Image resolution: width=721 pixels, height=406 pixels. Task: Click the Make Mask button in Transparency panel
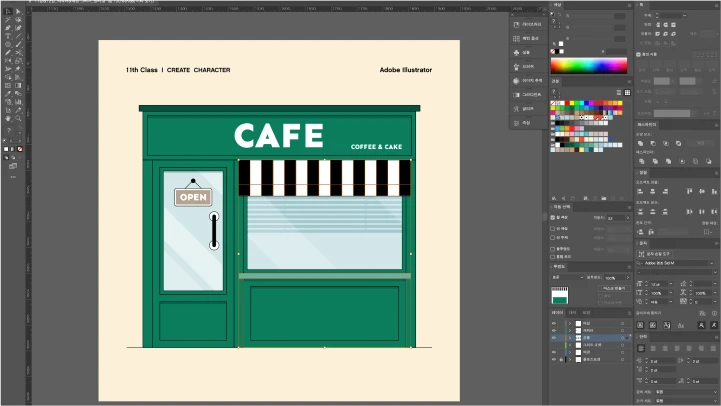(x=614, y=288)
